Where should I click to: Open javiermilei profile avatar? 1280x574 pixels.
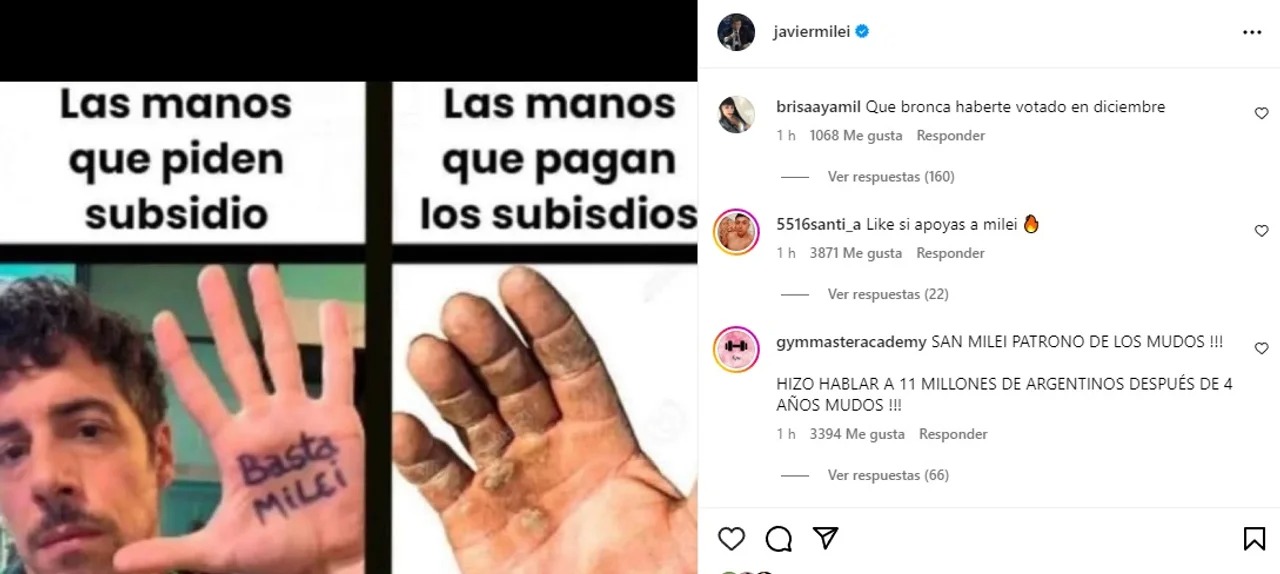736,32
